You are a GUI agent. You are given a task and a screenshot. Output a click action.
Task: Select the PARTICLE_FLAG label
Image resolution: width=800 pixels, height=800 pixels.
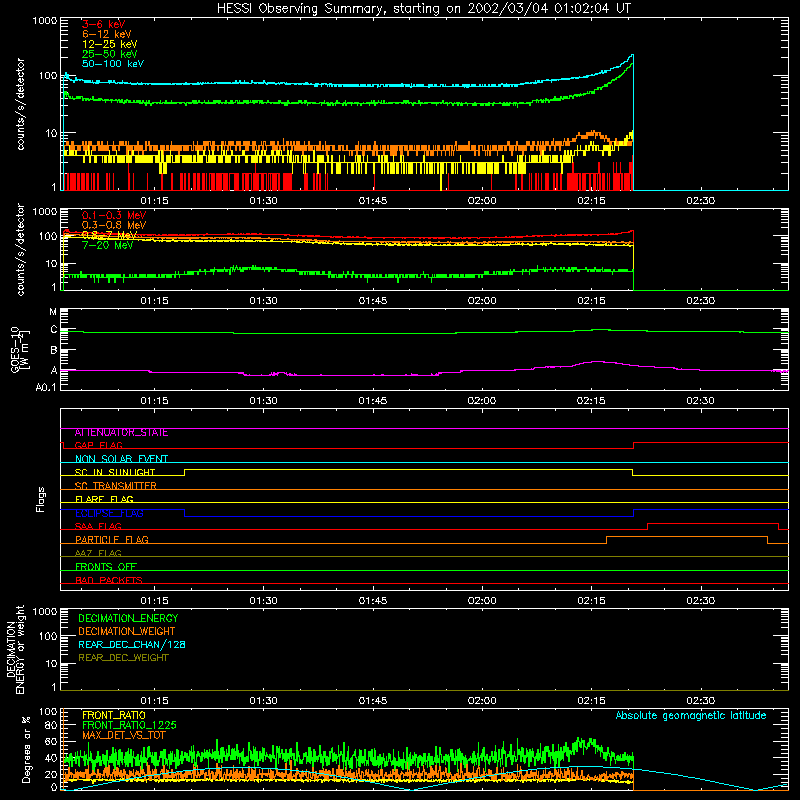(x=112, y=540)
